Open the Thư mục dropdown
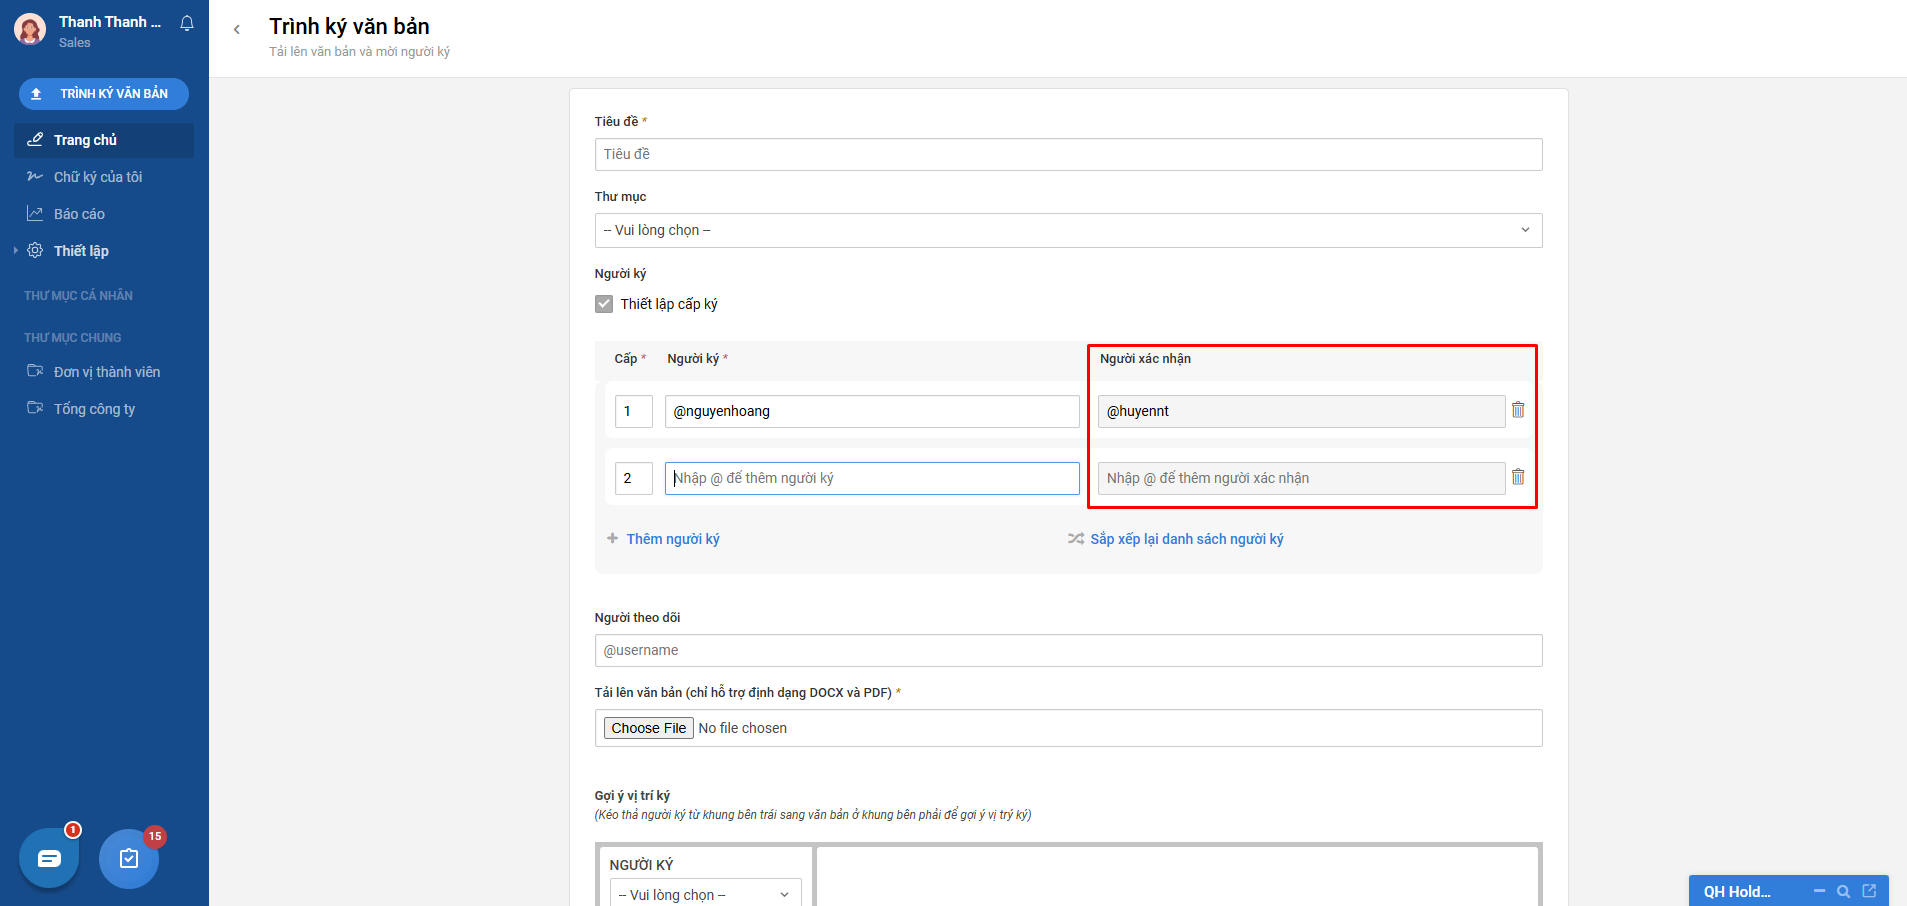Viewport: 1907px width, 906px height. coord(1068,230)
